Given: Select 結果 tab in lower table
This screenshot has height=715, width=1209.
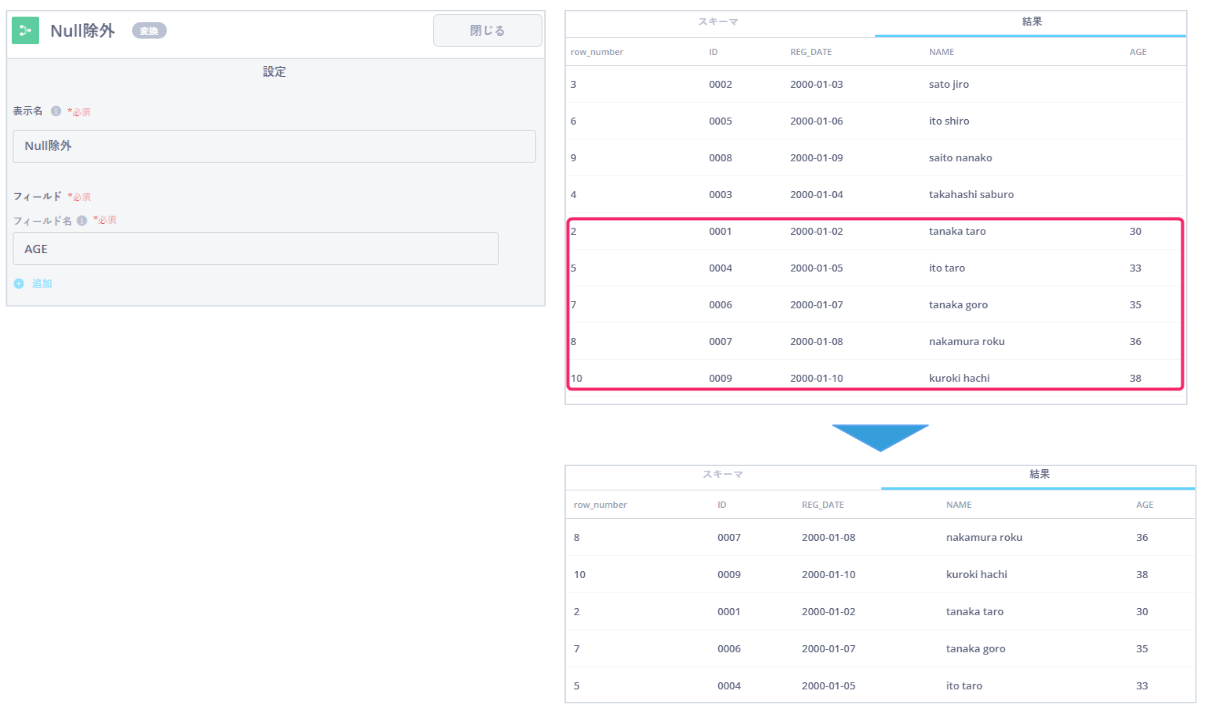Looking at the screenshot, I should (1040, 474).
